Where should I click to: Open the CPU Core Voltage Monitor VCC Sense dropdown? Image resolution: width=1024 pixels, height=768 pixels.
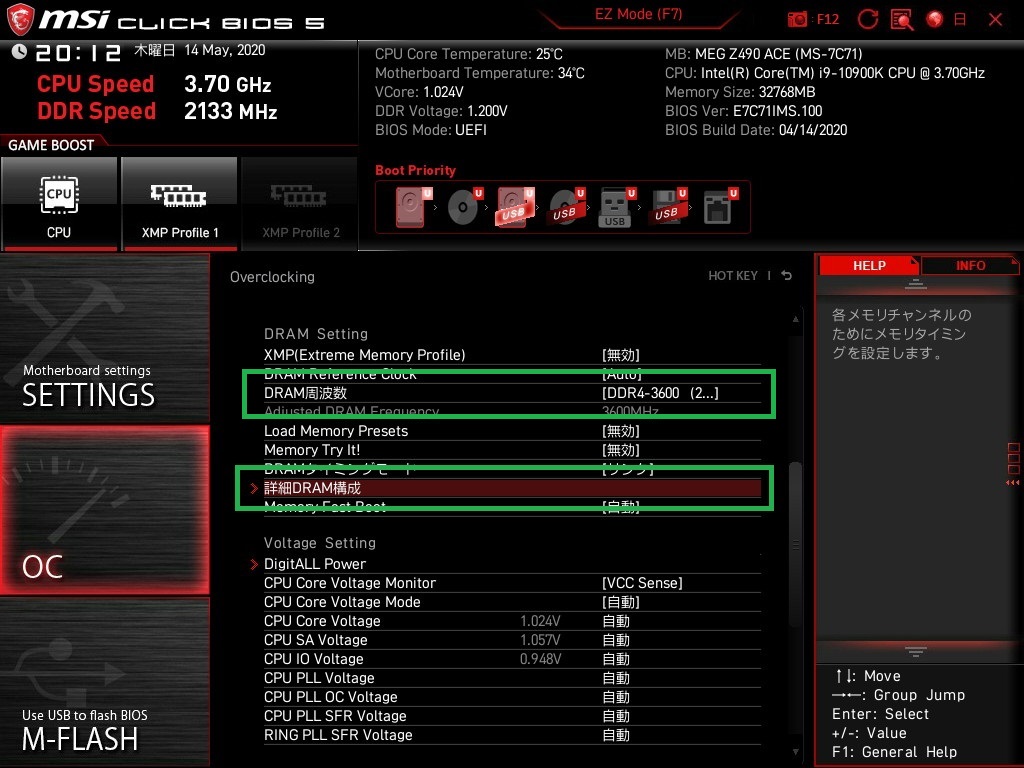click(642, 583)
